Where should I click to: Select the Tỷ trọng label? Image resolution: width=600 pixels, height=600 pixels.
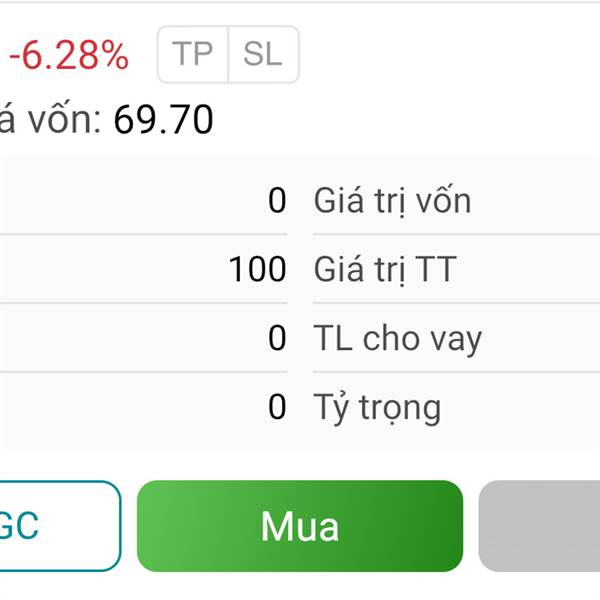tap(377, 407)
